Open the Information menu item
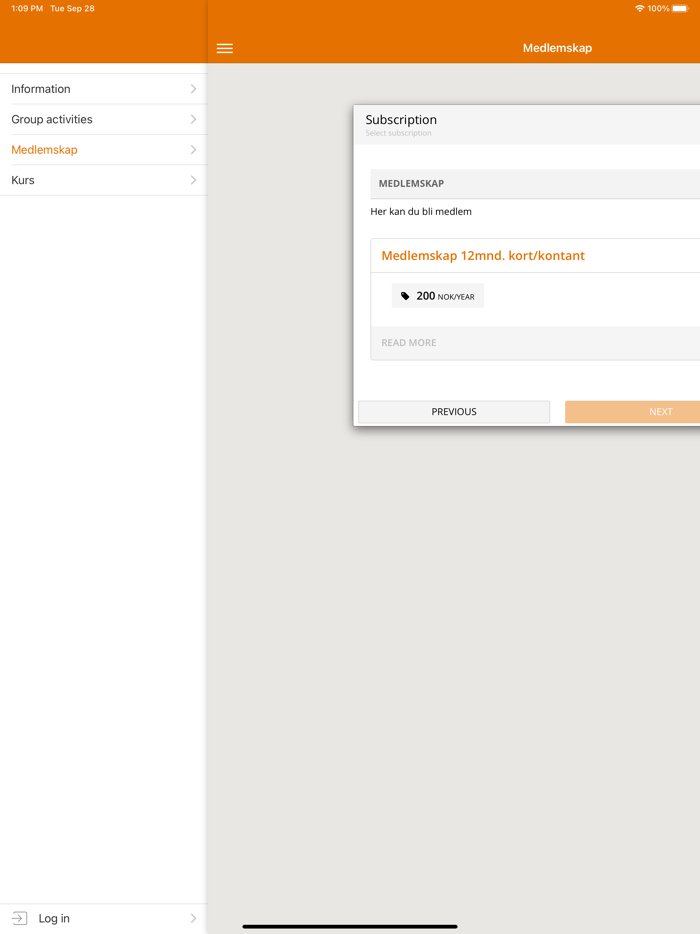The width and height of the screenshot is (700, 934). click(104, 89)
